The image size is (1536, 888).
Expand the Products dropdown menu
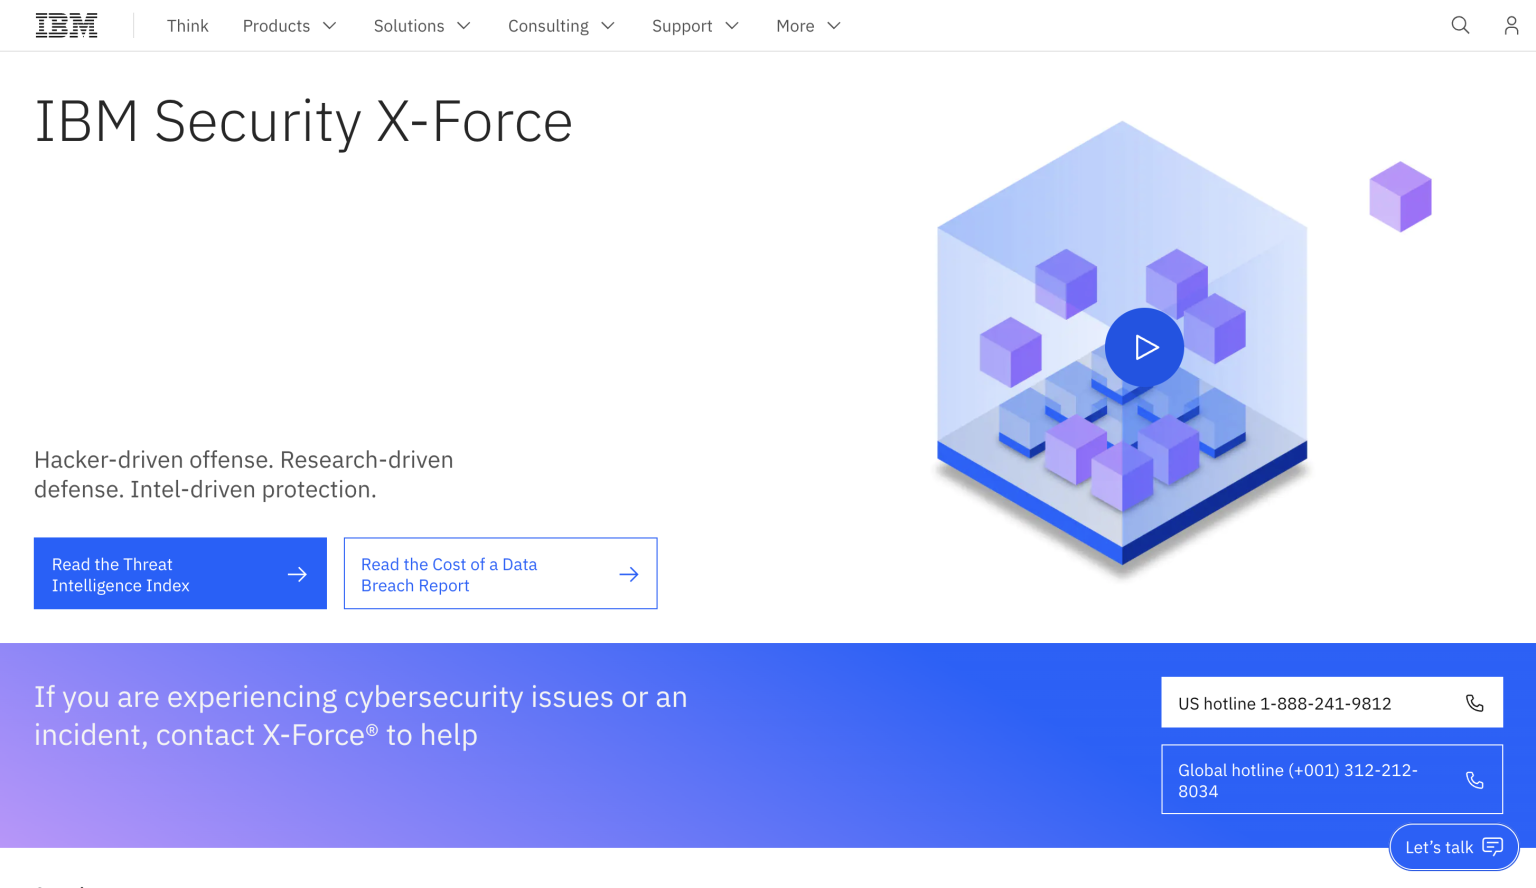[x=289, y=26]
